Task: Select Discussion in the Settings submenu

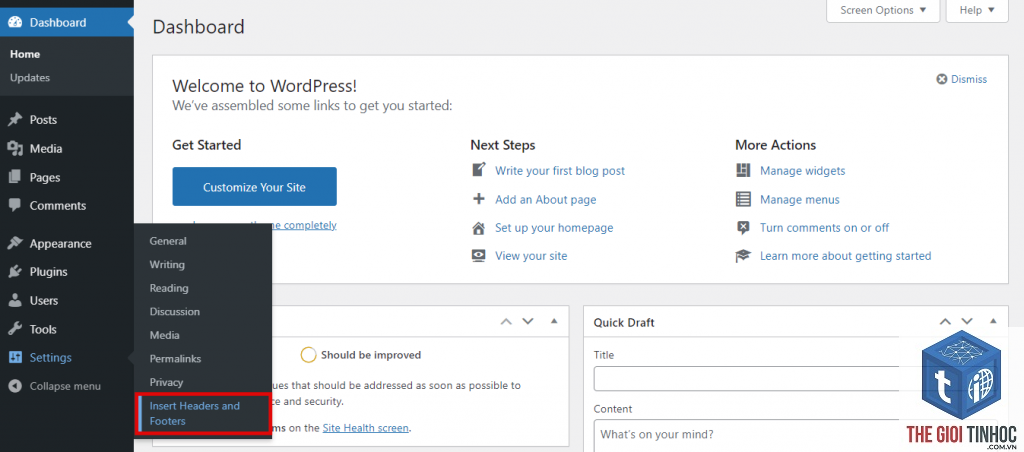Action: point(174,312)
